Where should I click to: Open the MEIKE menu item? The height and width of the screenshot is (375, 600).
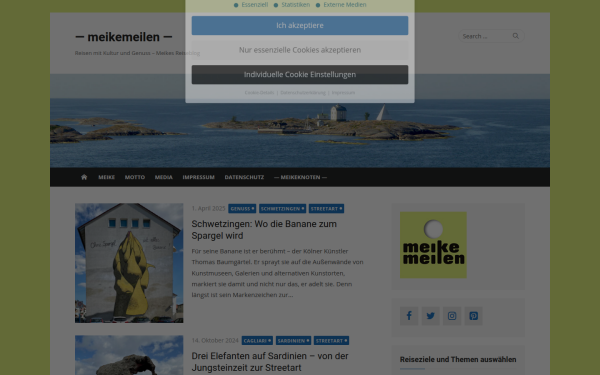[106, 177]
